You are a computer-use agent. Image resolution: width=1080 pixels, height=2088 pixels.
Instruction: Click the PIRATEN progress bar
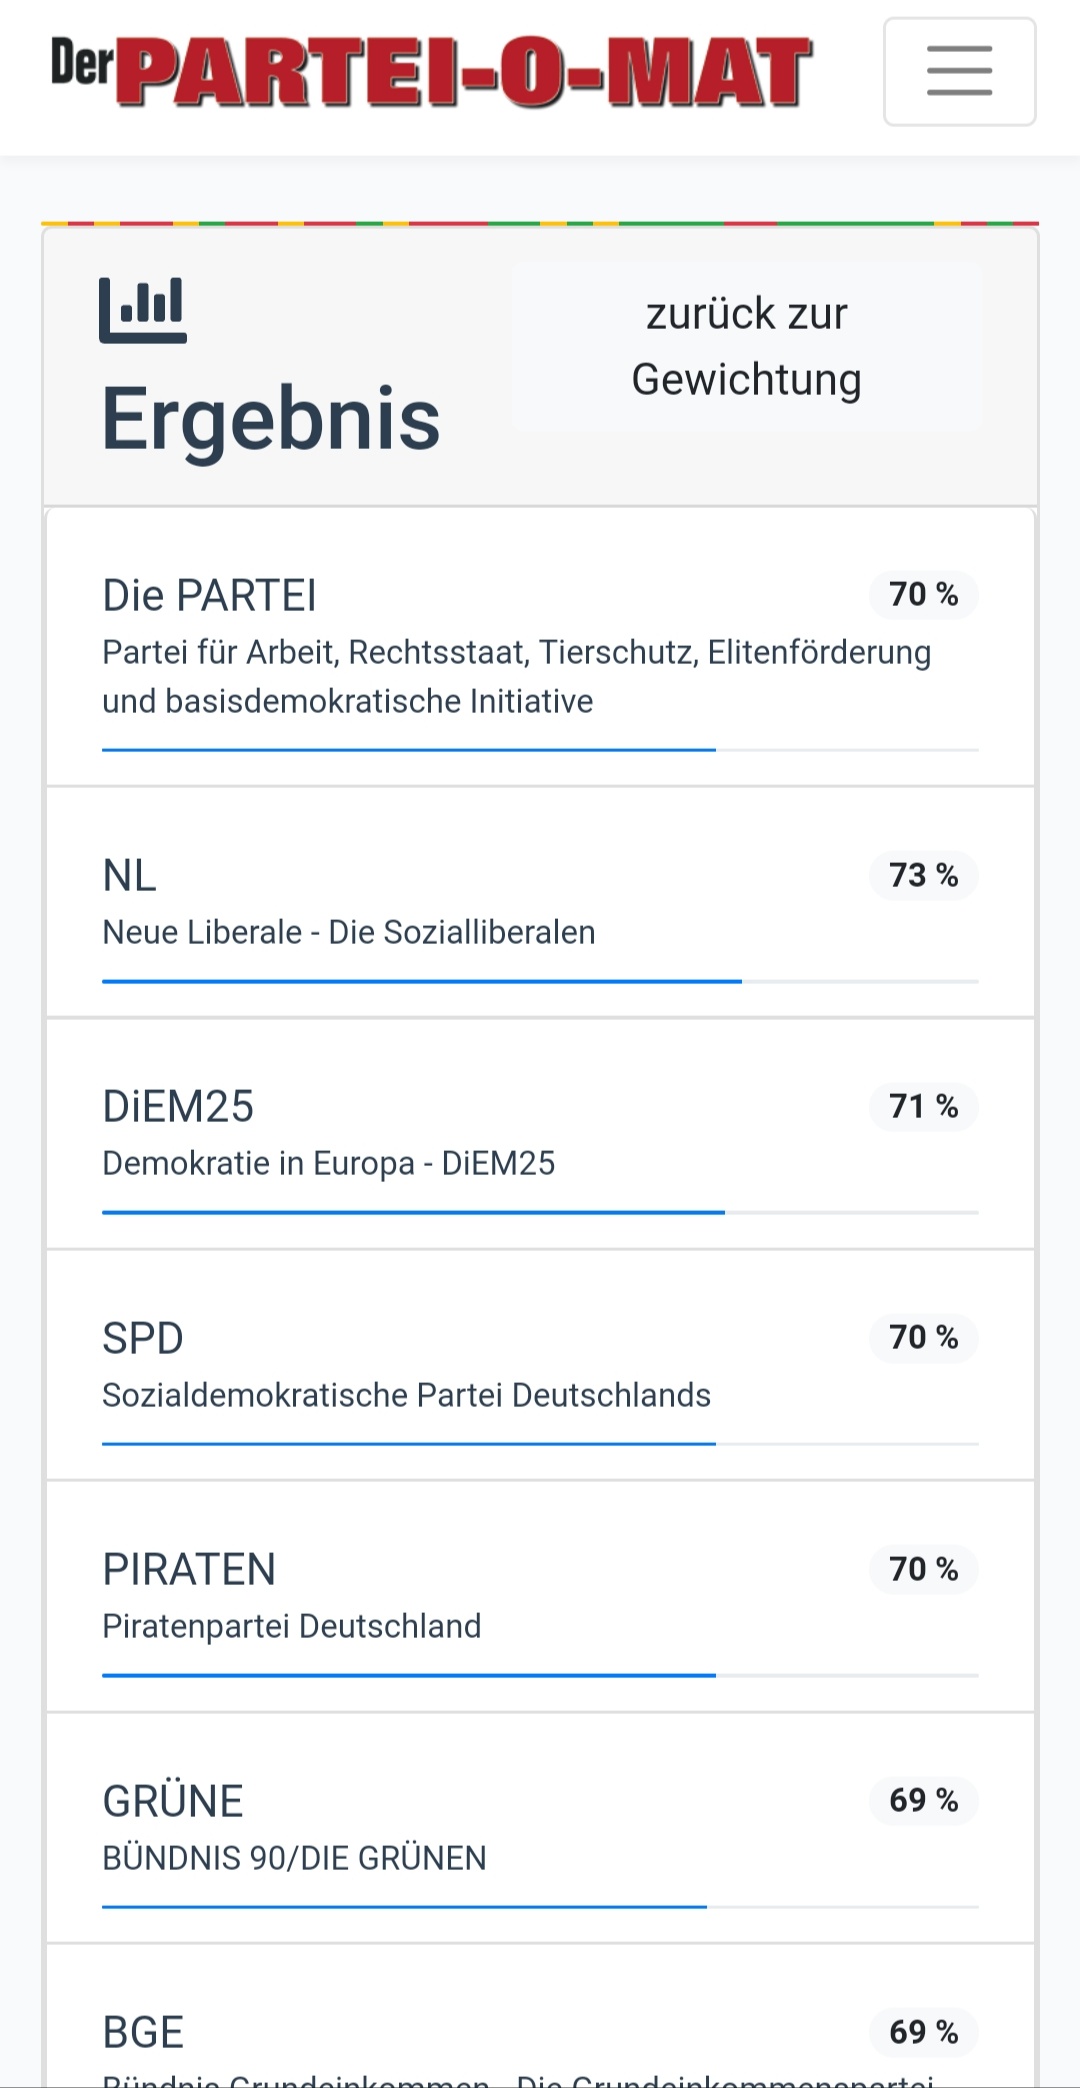[x=540, y=1675]
